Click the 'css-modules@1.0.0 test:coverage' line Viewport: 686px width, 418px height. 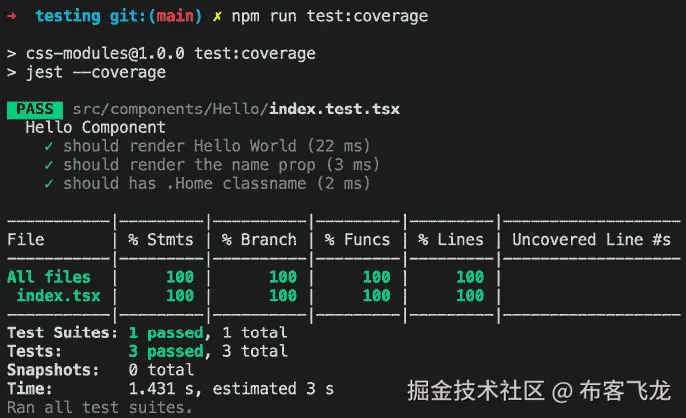point(171,53)
